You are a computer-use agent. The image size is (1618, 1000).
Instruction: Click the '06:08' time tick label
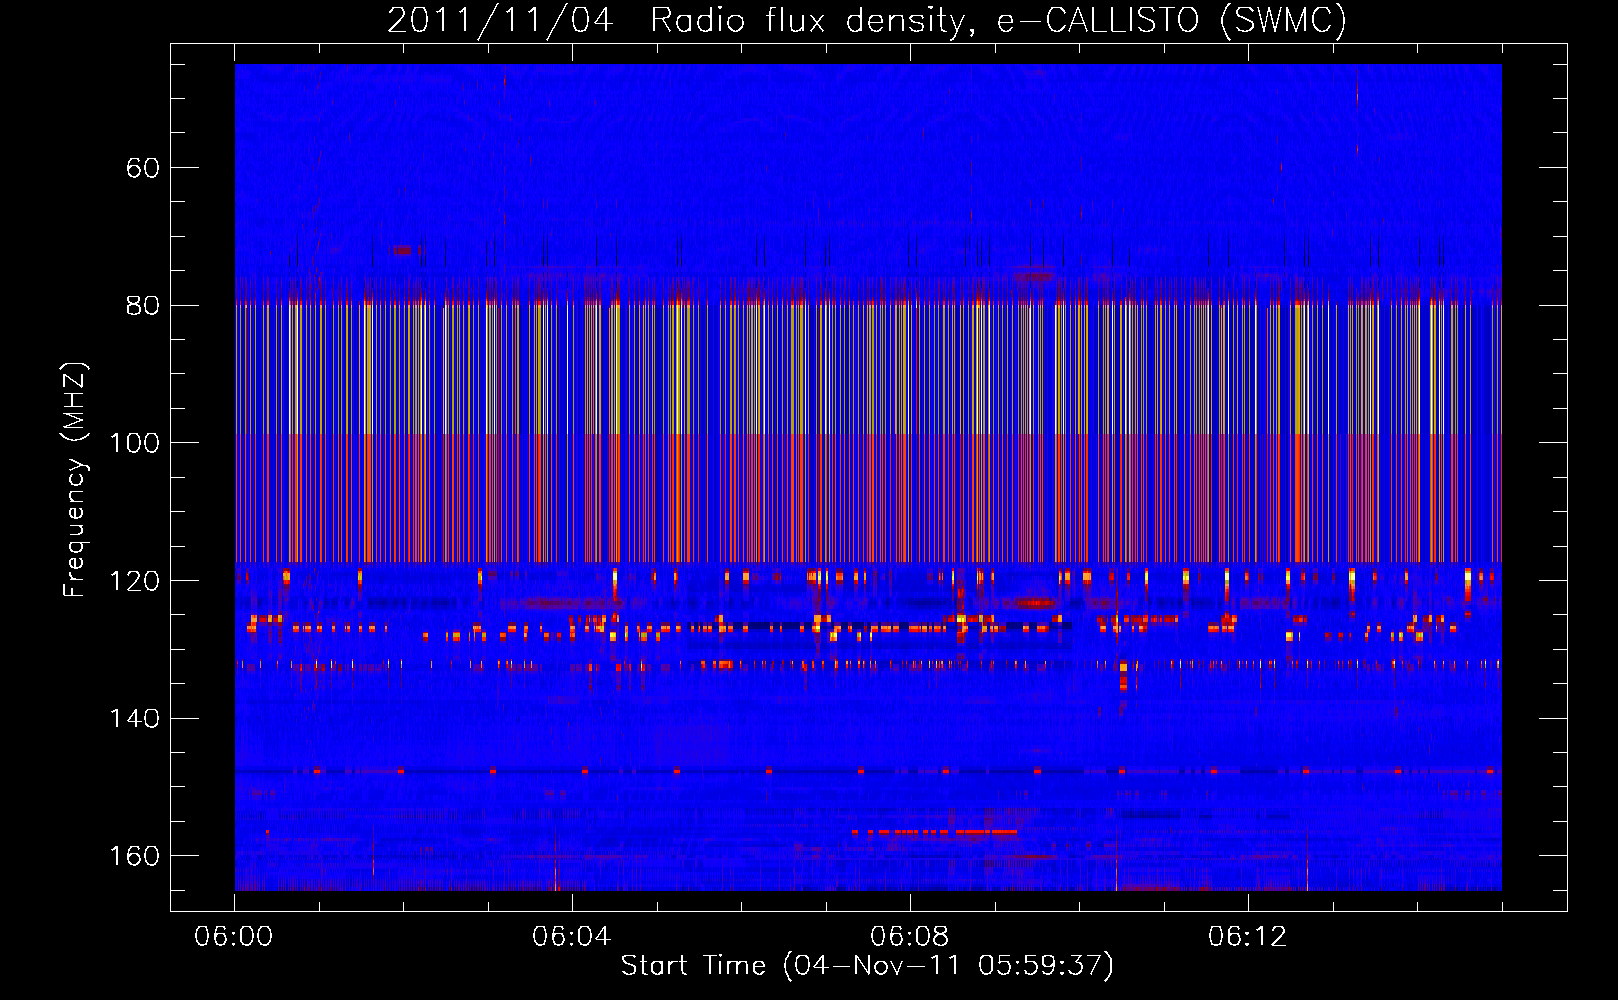(910, 937)
